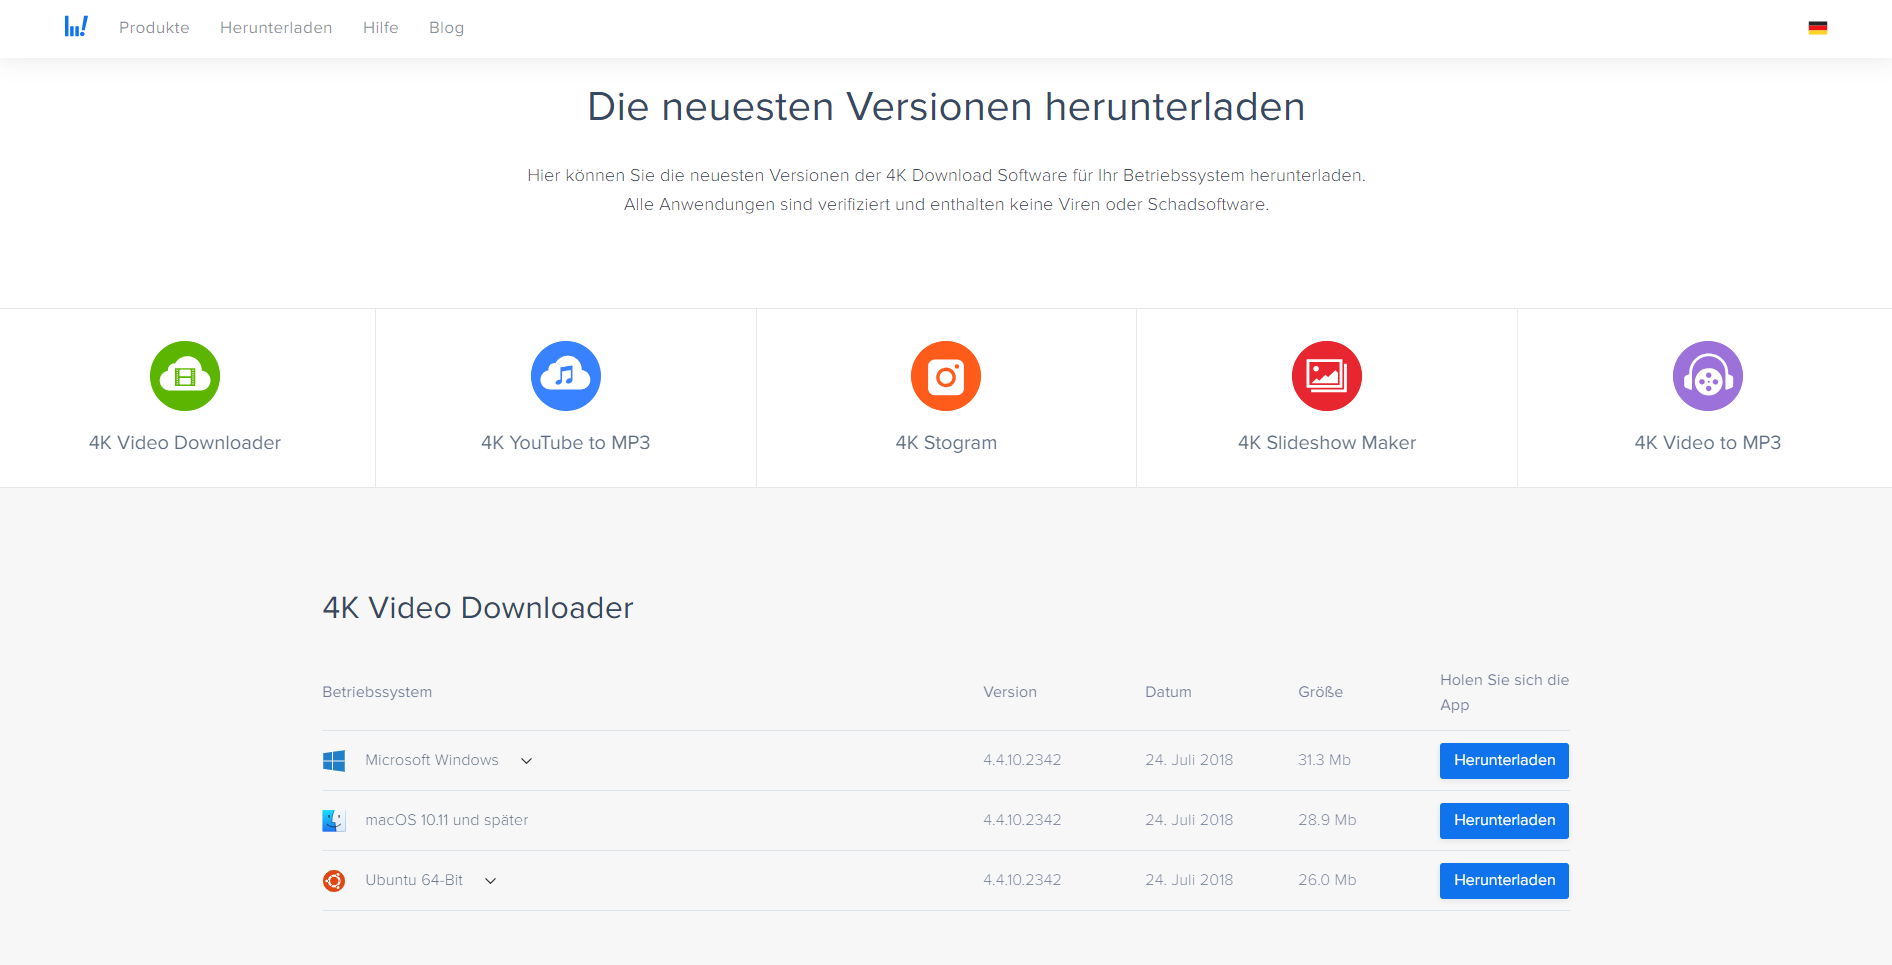This screenshot has width=1892, height=965.
Task: Click the macOS row version 4.4.10.2342
Action: pos(1022,820)
